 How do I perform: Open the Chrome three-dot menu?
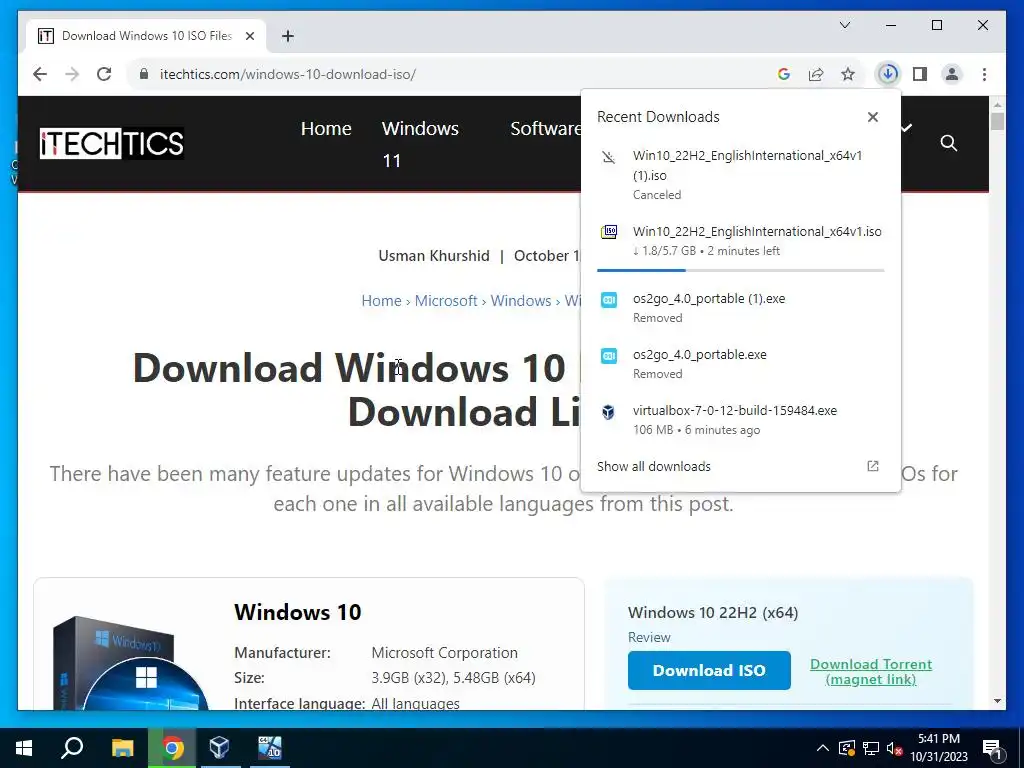[x=984, y=74]
